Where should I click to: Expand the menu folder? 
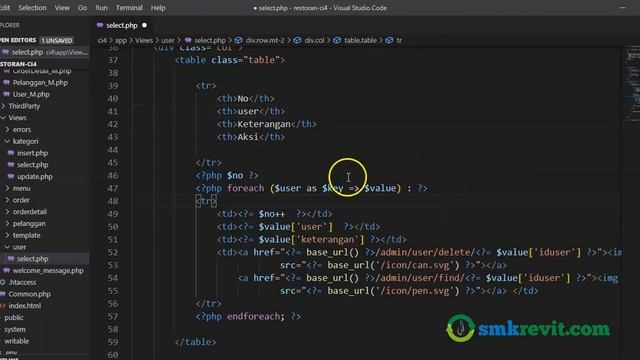(21, 189)
